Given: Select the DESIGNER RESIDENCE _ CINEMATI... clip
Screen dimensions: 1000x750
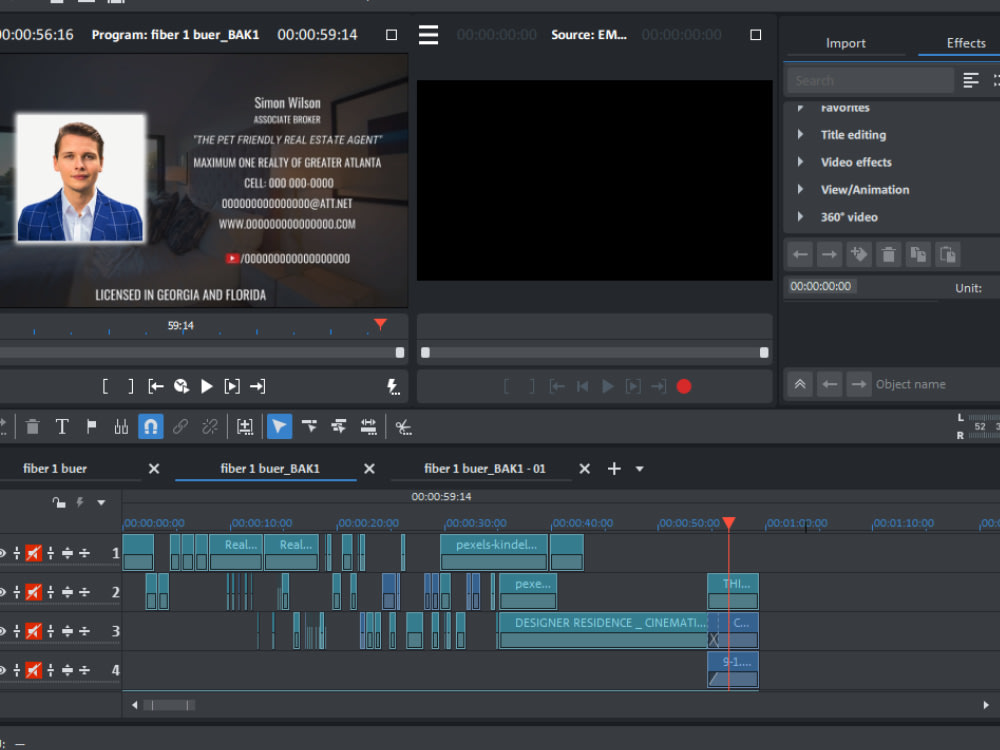Looking at the screenshot, I should tap(603, 631).
